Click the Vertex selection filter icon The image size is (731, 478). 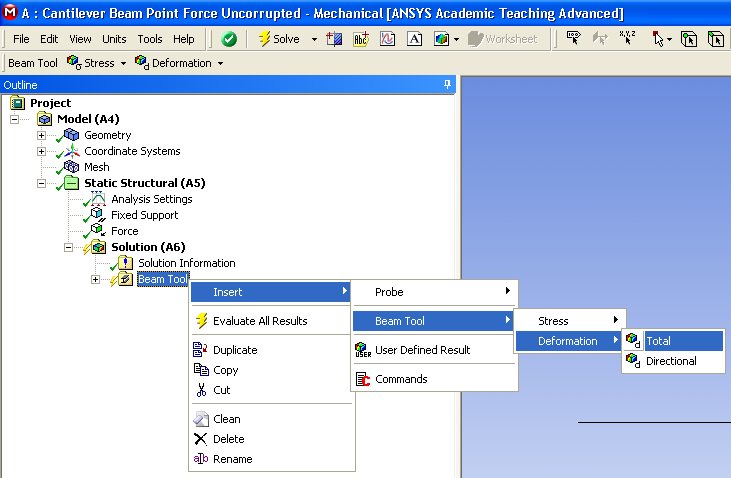(688, 39)
